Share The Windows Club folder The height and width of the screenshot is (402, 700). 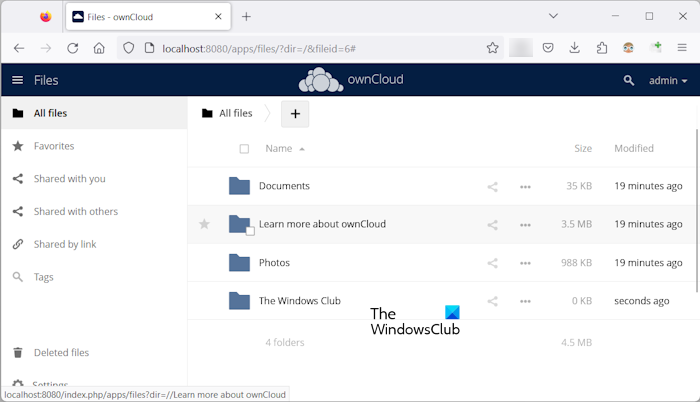pos(492,302)
